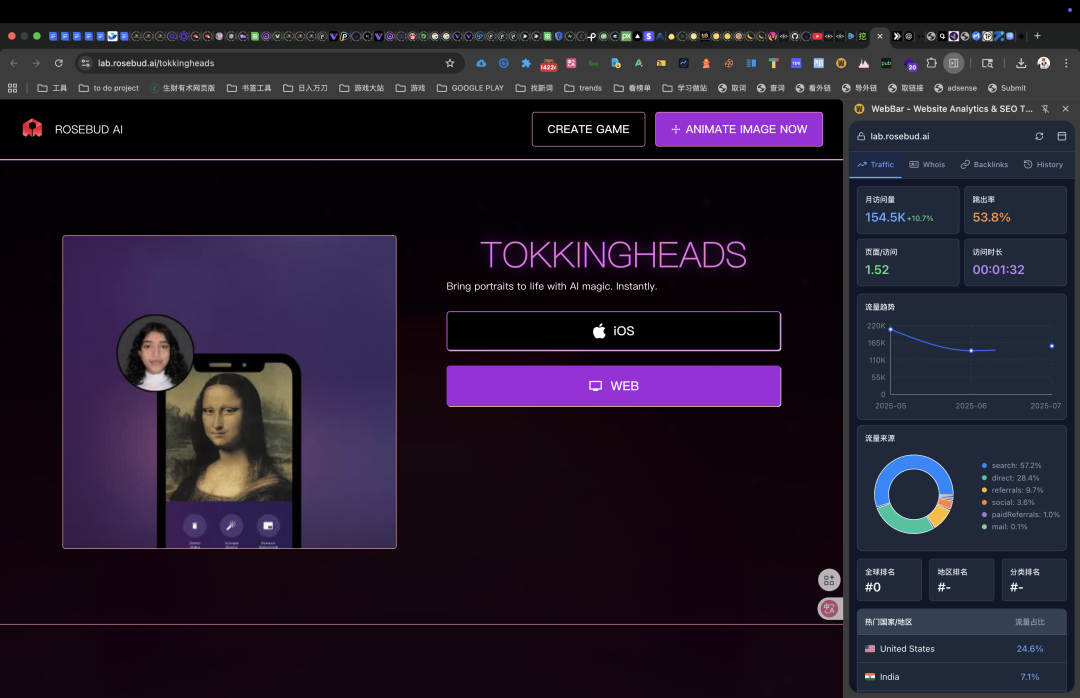The width and height of the screenshot is (1080, 698).
Task: Click the red 1422 badge extension icon
Action: point(548,64)
